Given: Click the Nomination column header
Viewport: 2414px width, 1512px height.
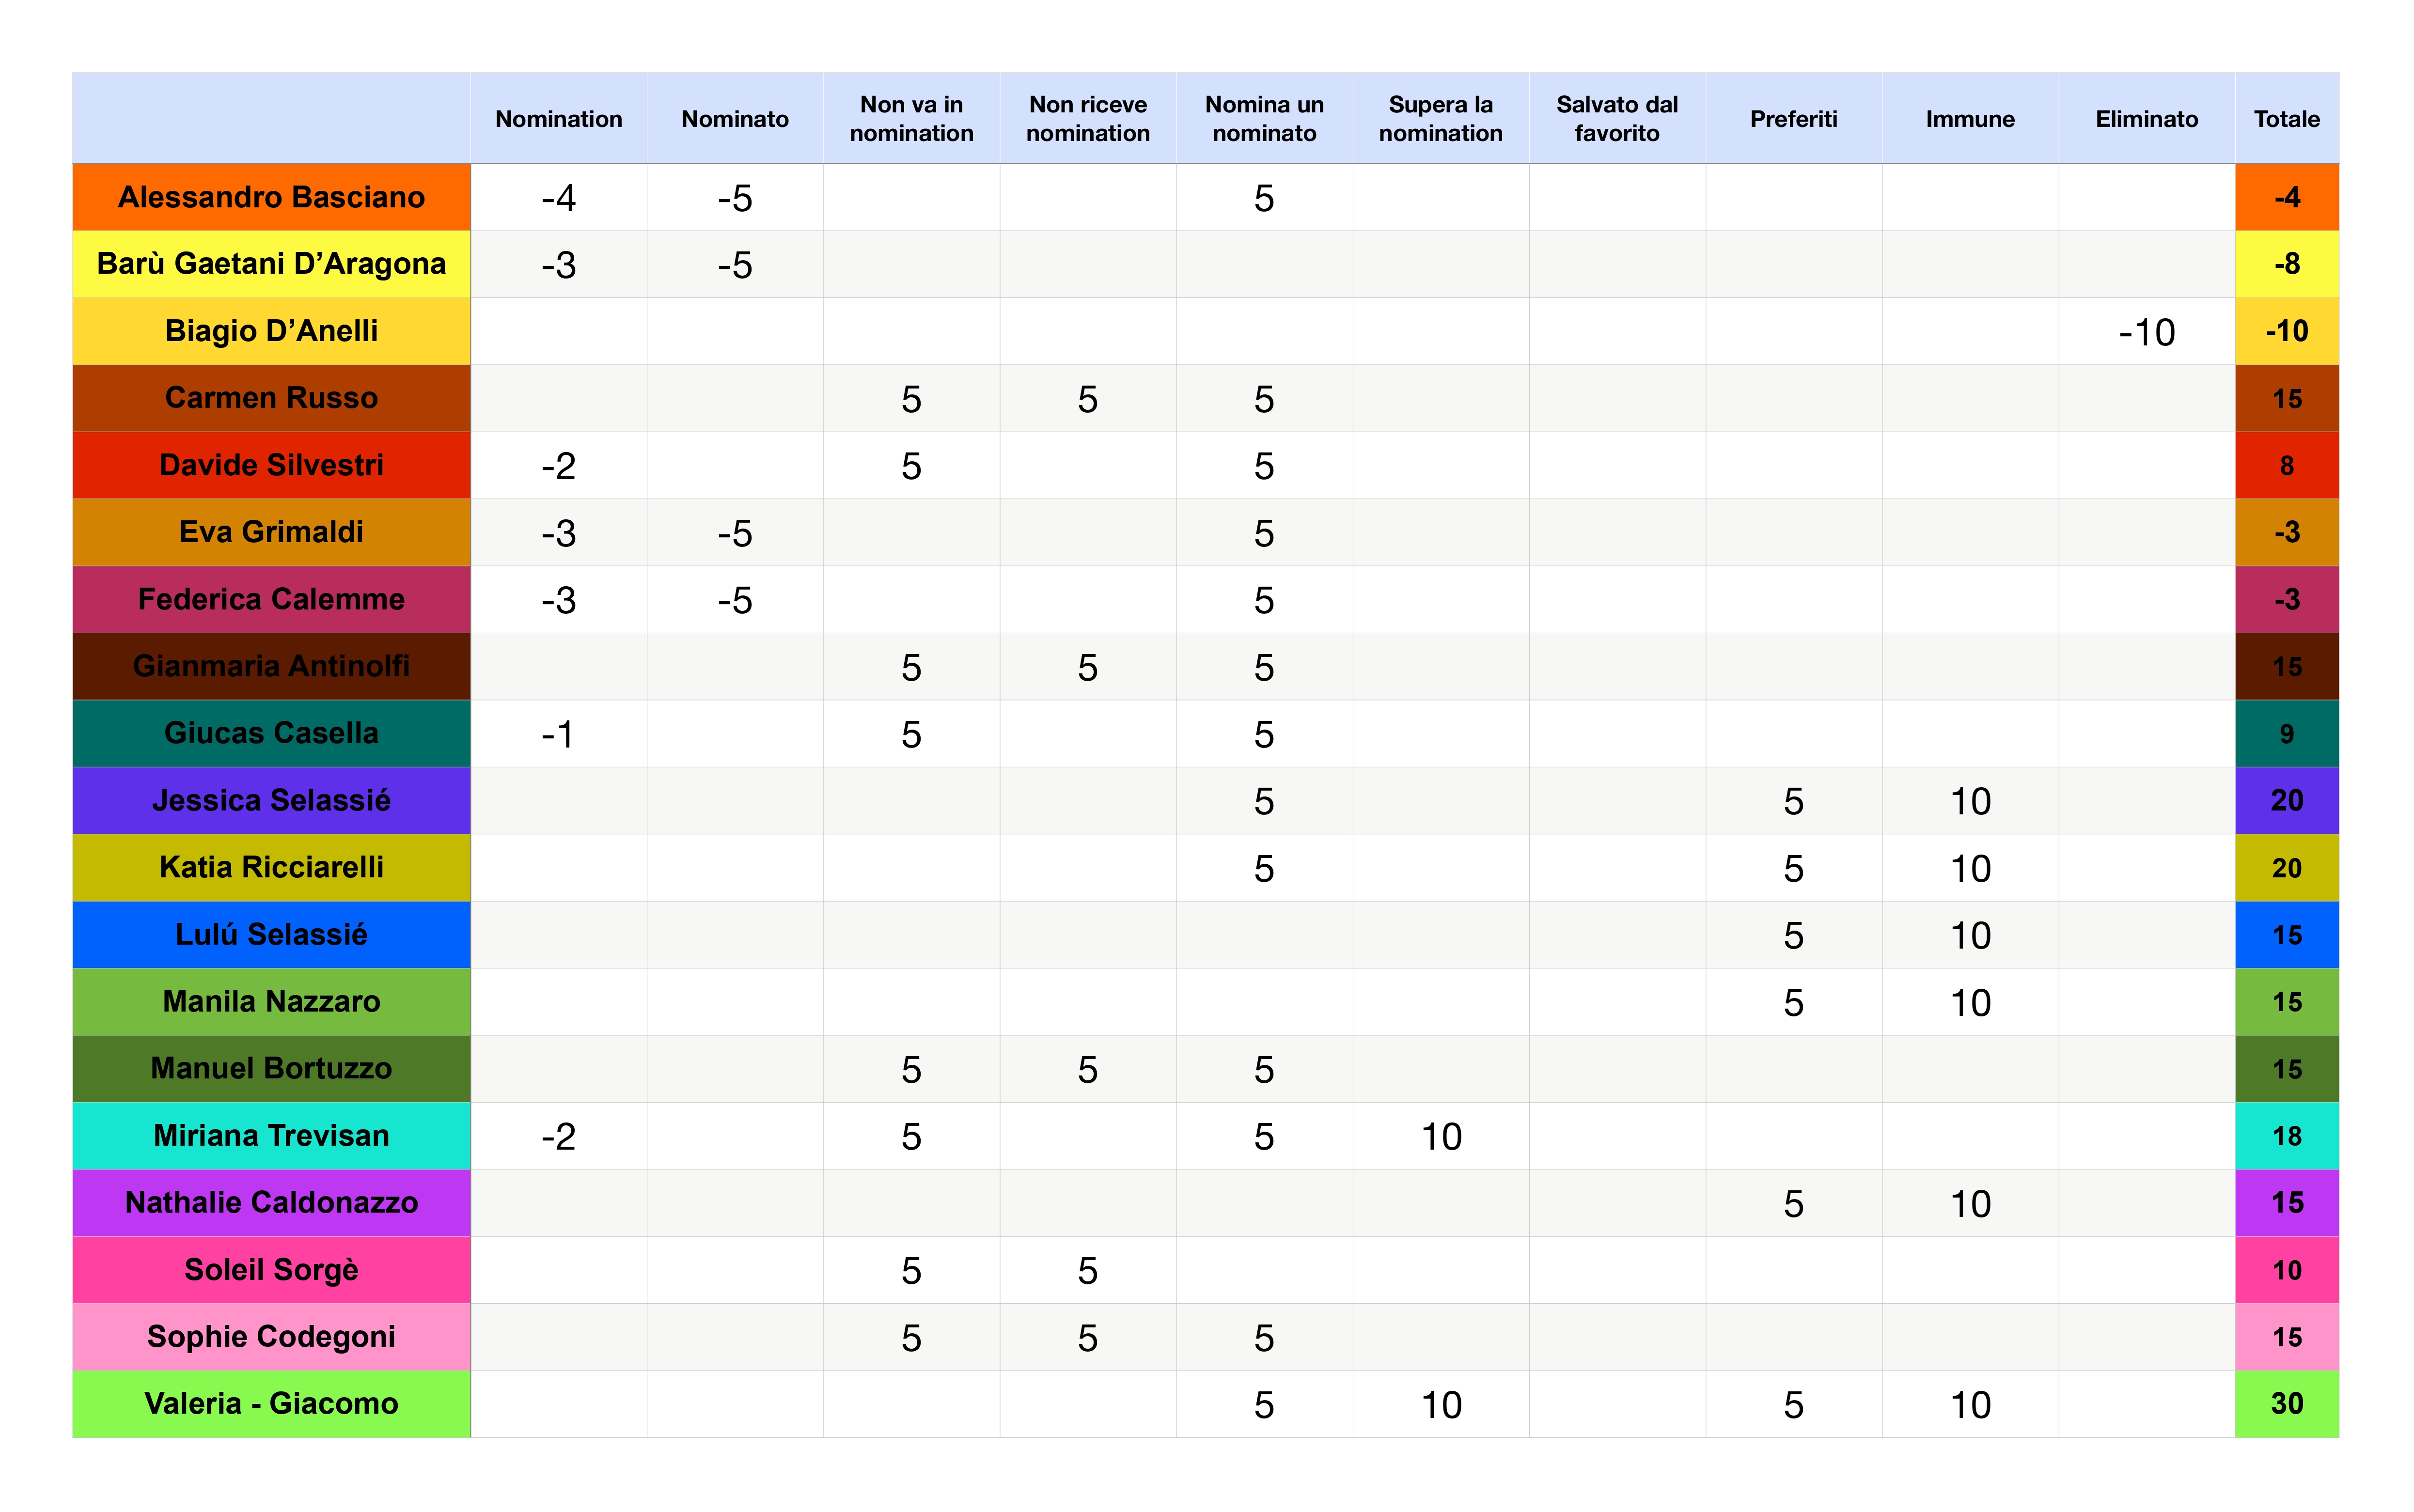Looking at the screenshot, I should pyautogui.click(x=558, y=119).
